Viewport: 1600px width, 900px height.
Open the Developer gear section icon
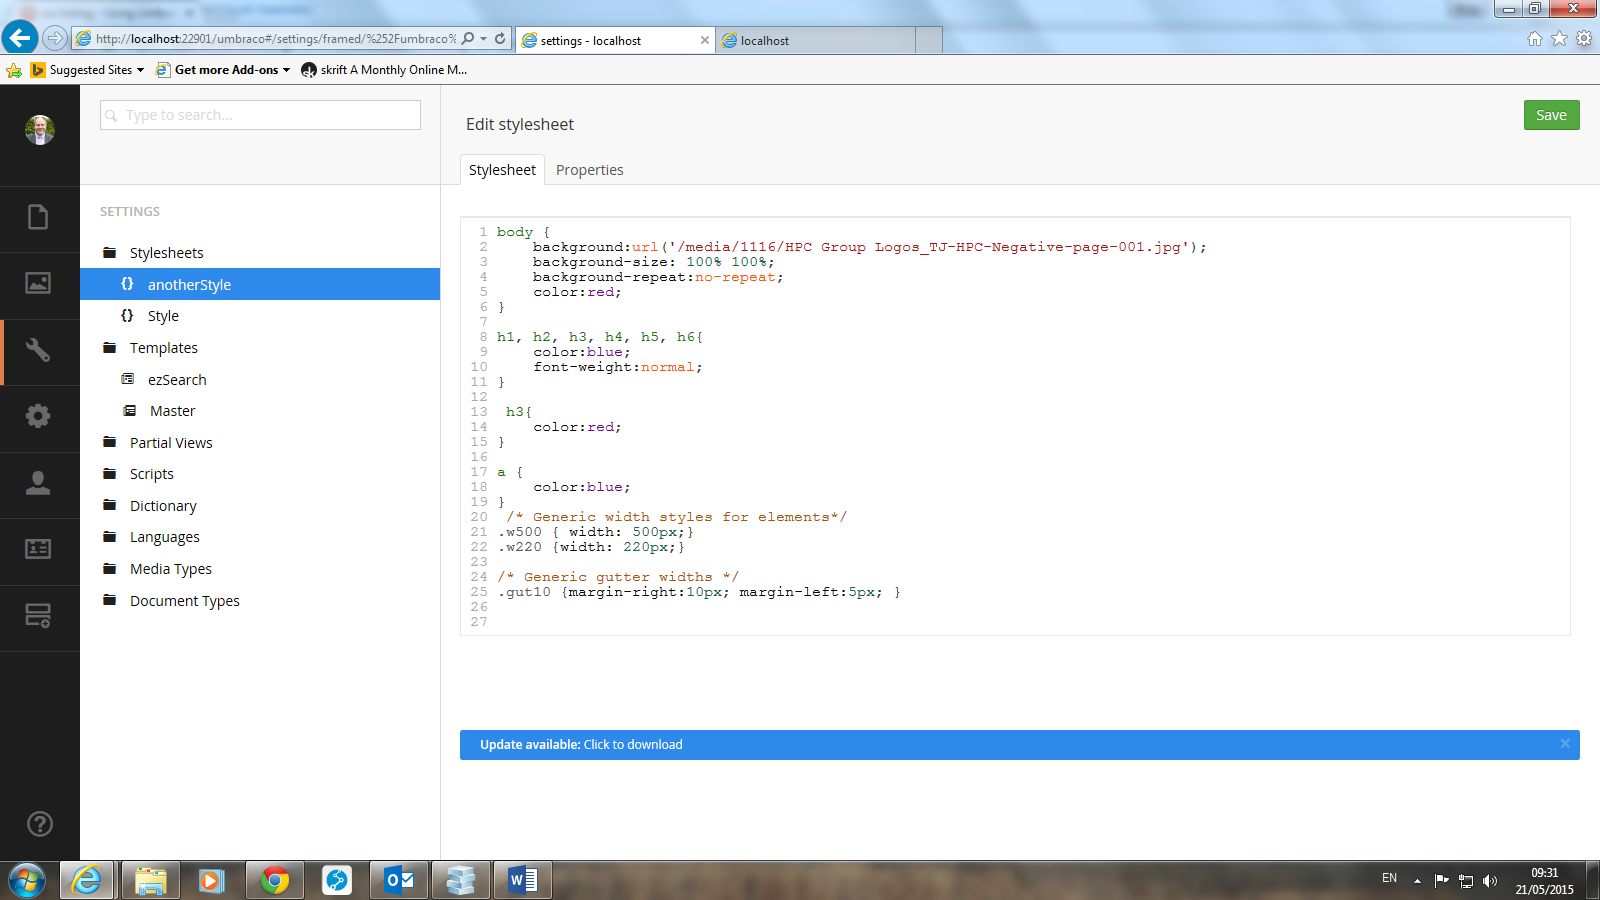(x=38, y=416)
